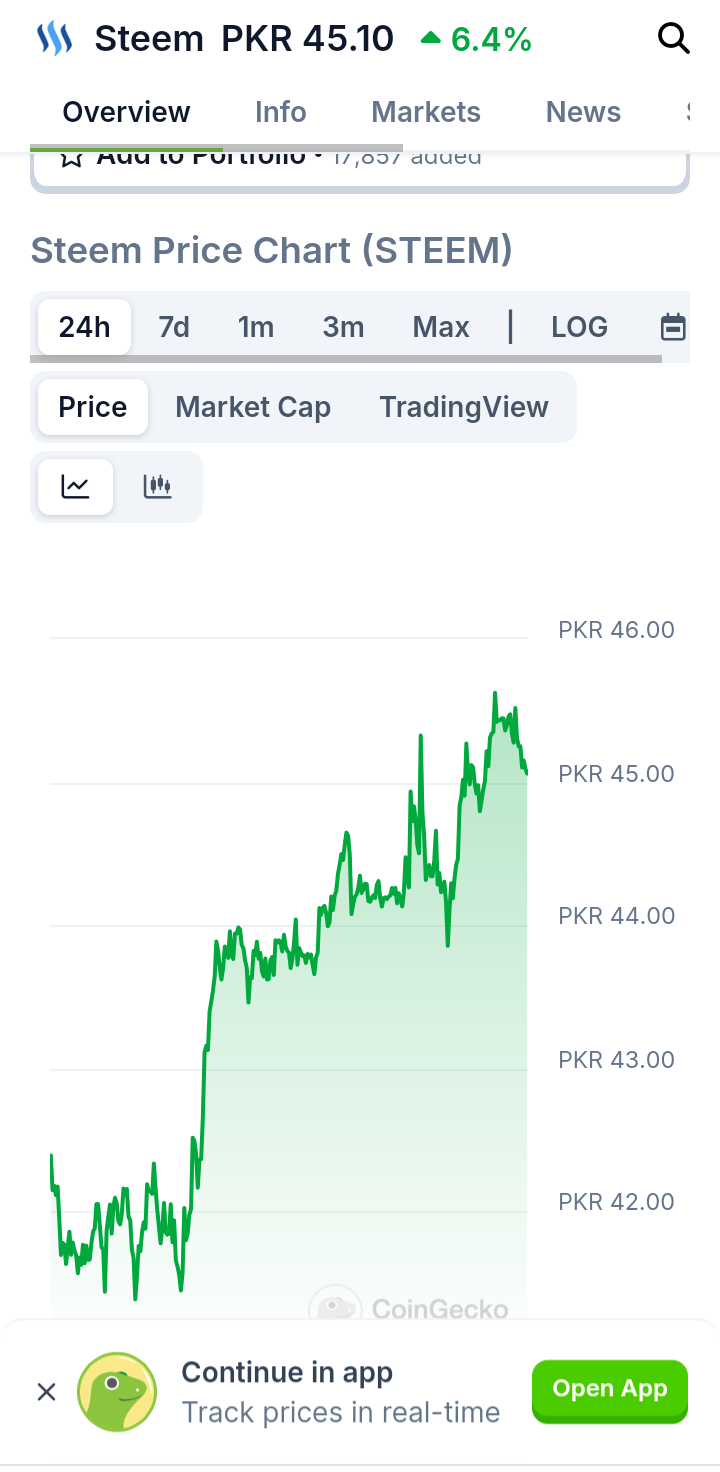
Task: Tap the Steem logo icon
Action: [55, 39]
